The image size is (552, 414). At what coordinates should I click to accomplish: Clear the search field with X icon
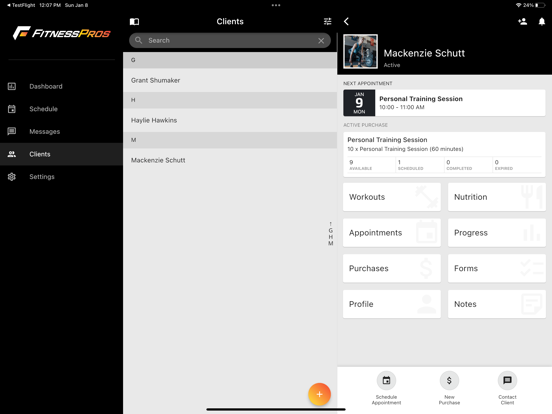(x=321, y=40)
